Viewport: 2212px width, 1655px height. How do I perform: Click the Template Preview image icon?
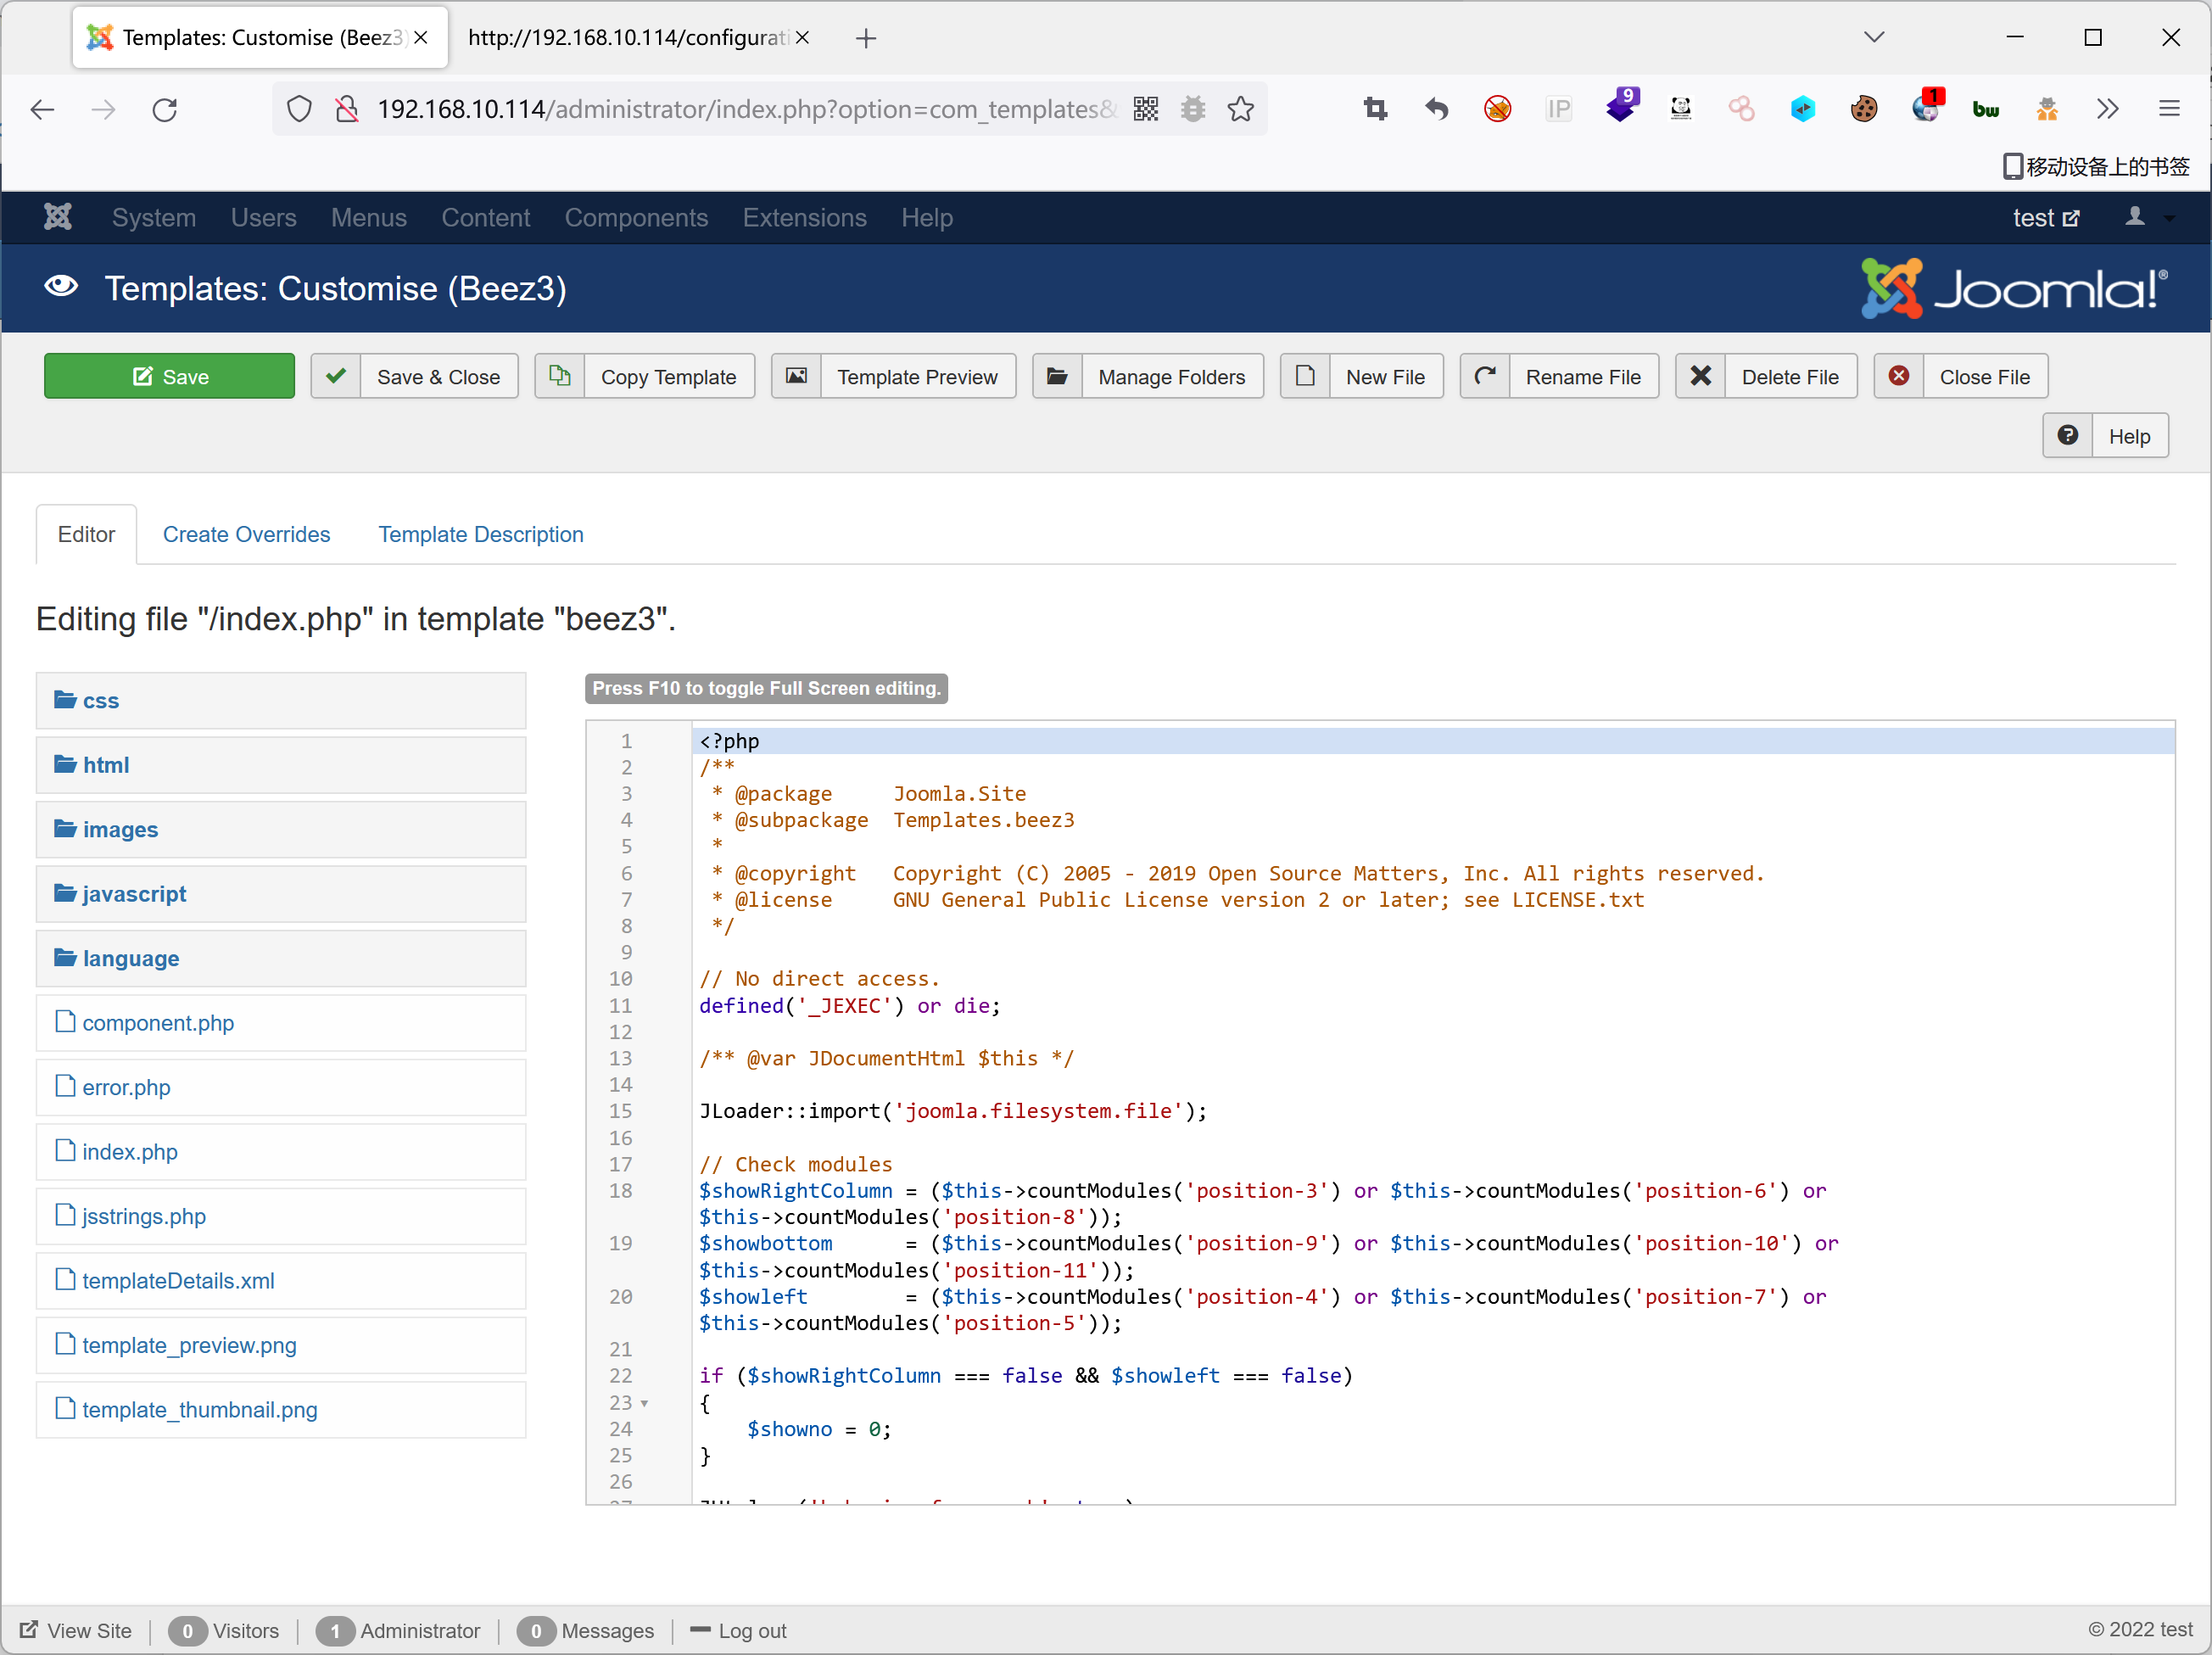pyautogui.click(x=796, y=376)
